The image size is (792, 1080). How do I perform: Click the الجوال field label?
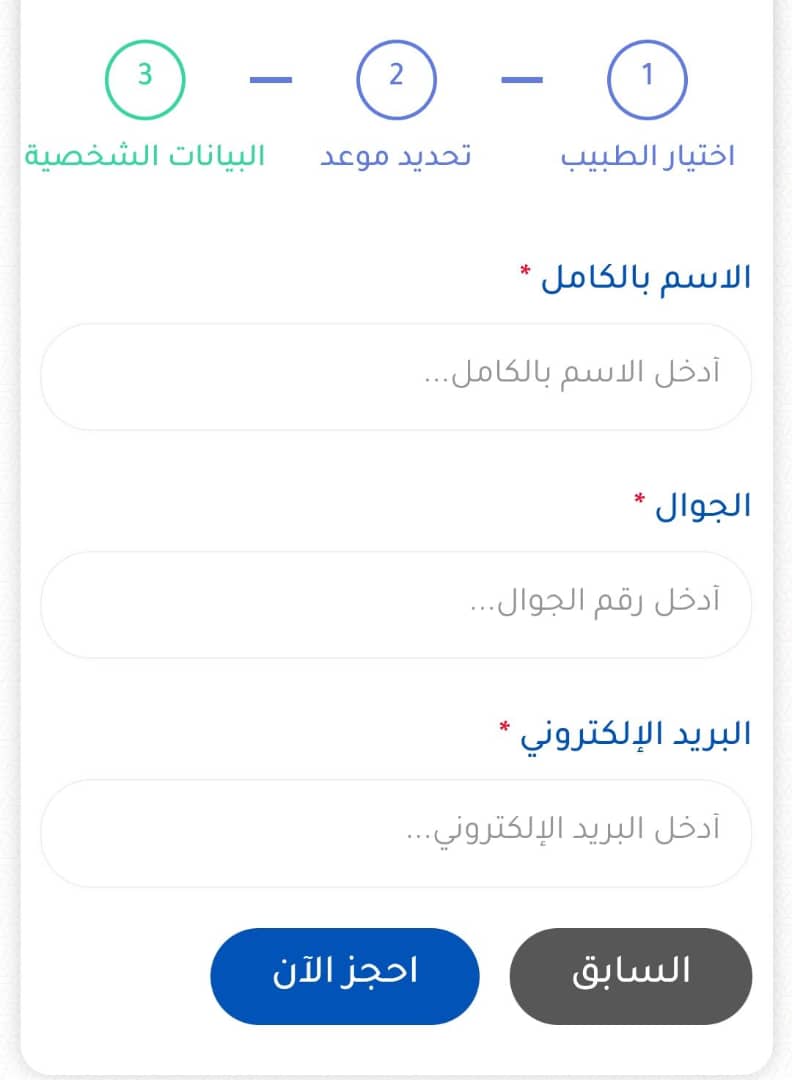pos(702,506)
